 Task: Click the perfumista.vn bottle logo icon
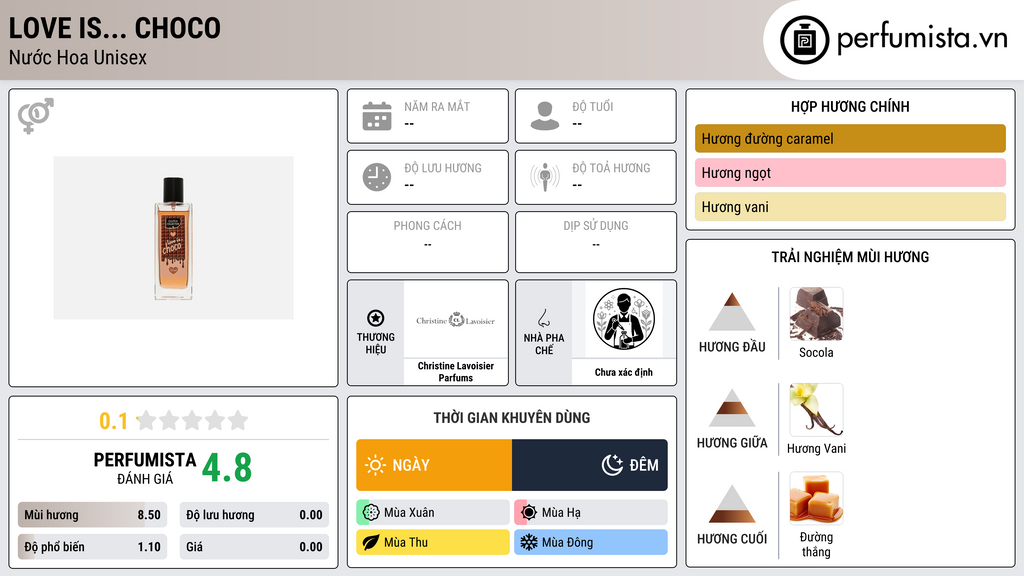pyautogui.click(x=804, y=40)
